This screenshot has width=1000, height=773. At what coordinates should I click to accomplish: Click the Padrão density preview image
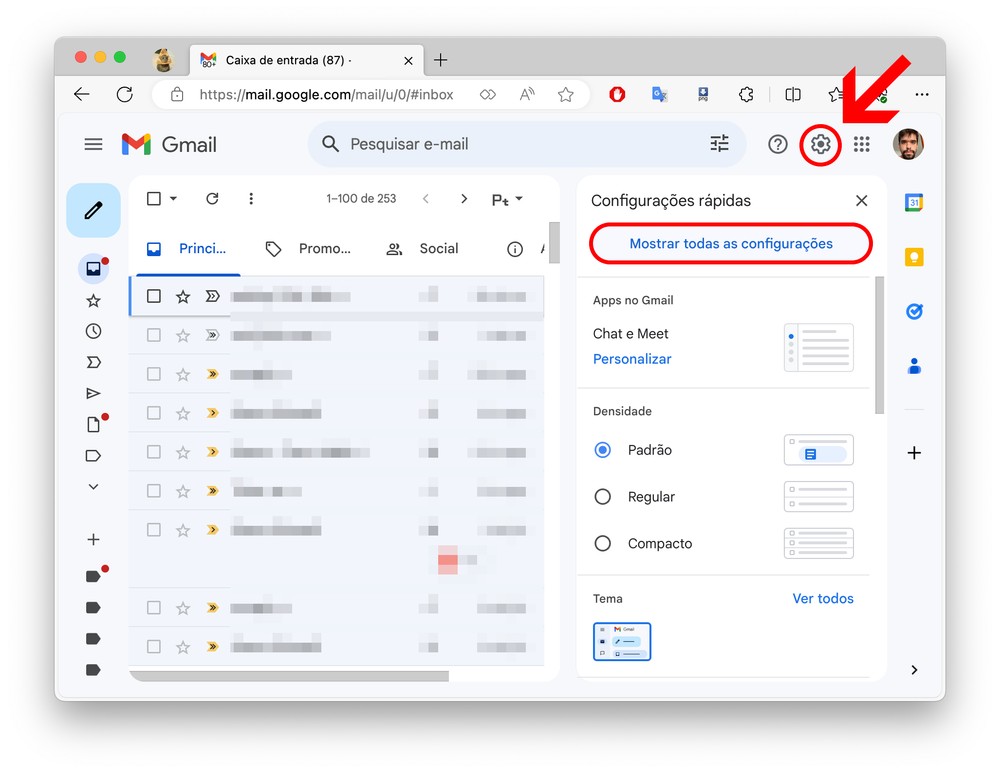tap(819, 450)
